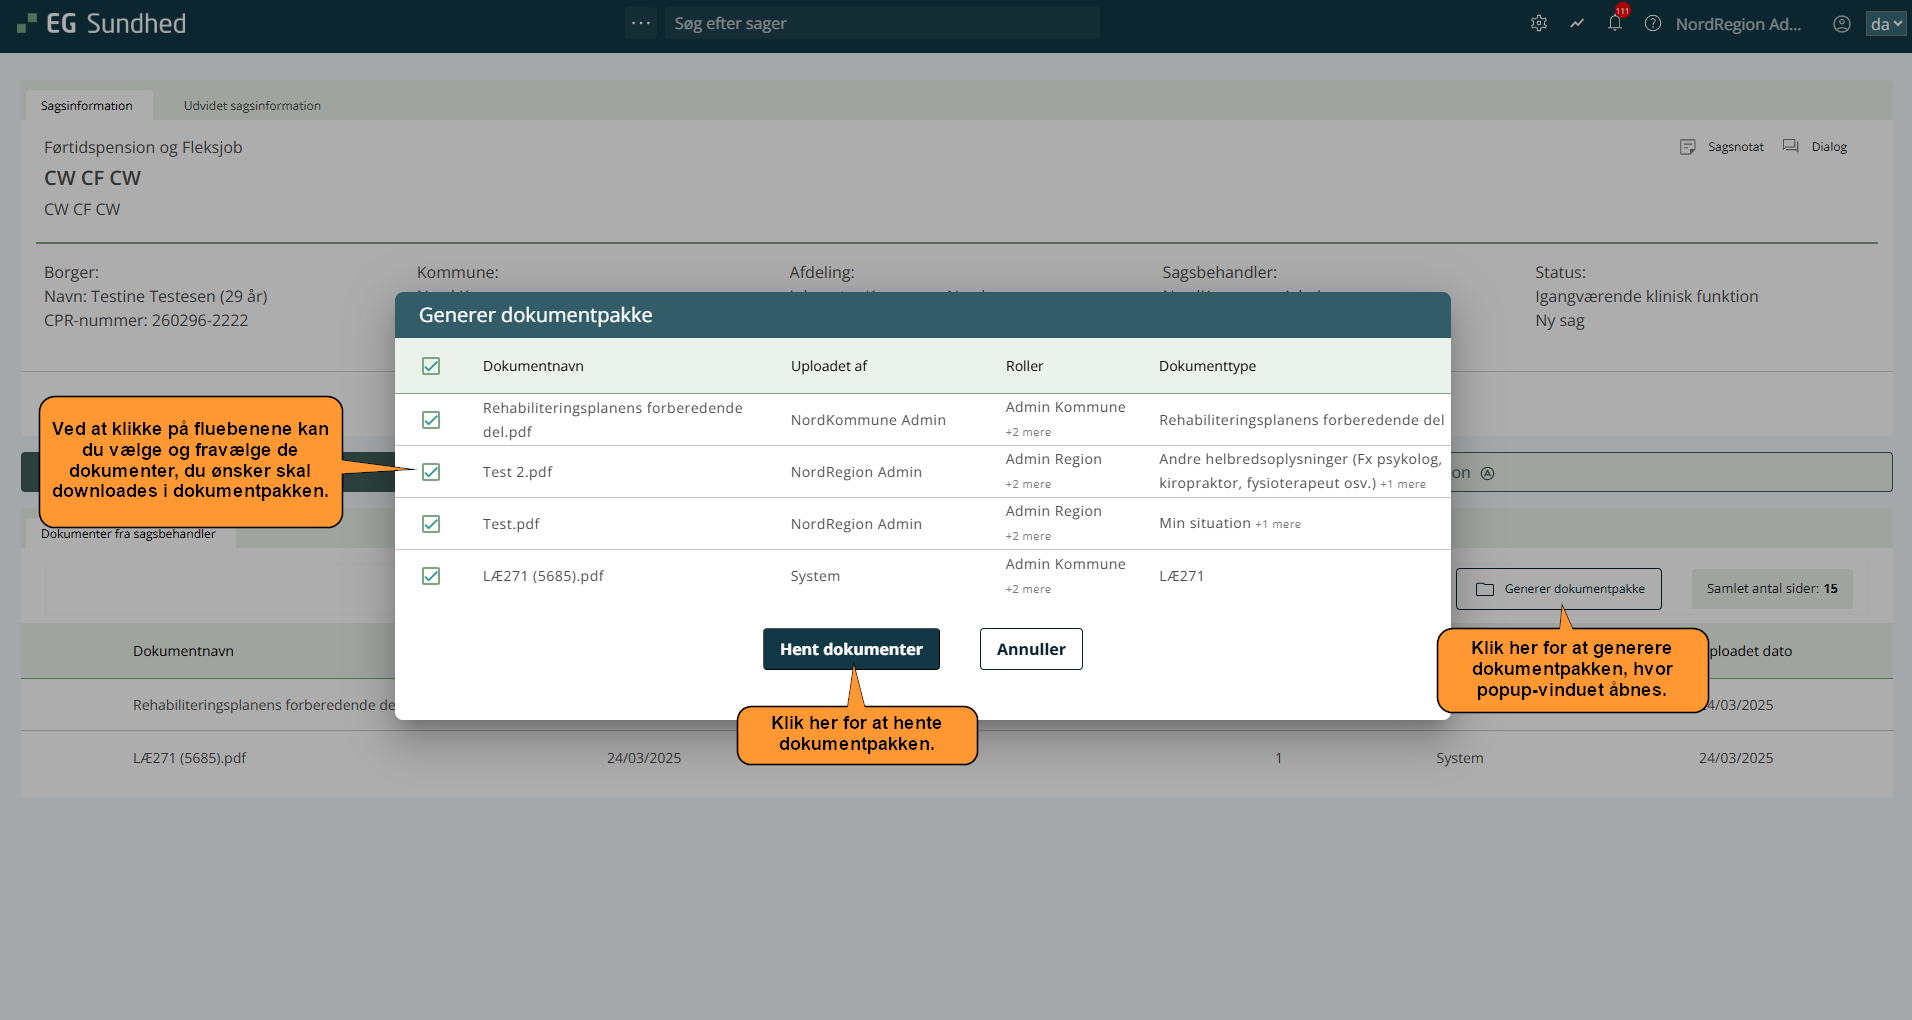1912x1020 pixels.
Task: Expand '+1 mere' document types for Test 2.pdf
Action: (x=1403, y=484)
